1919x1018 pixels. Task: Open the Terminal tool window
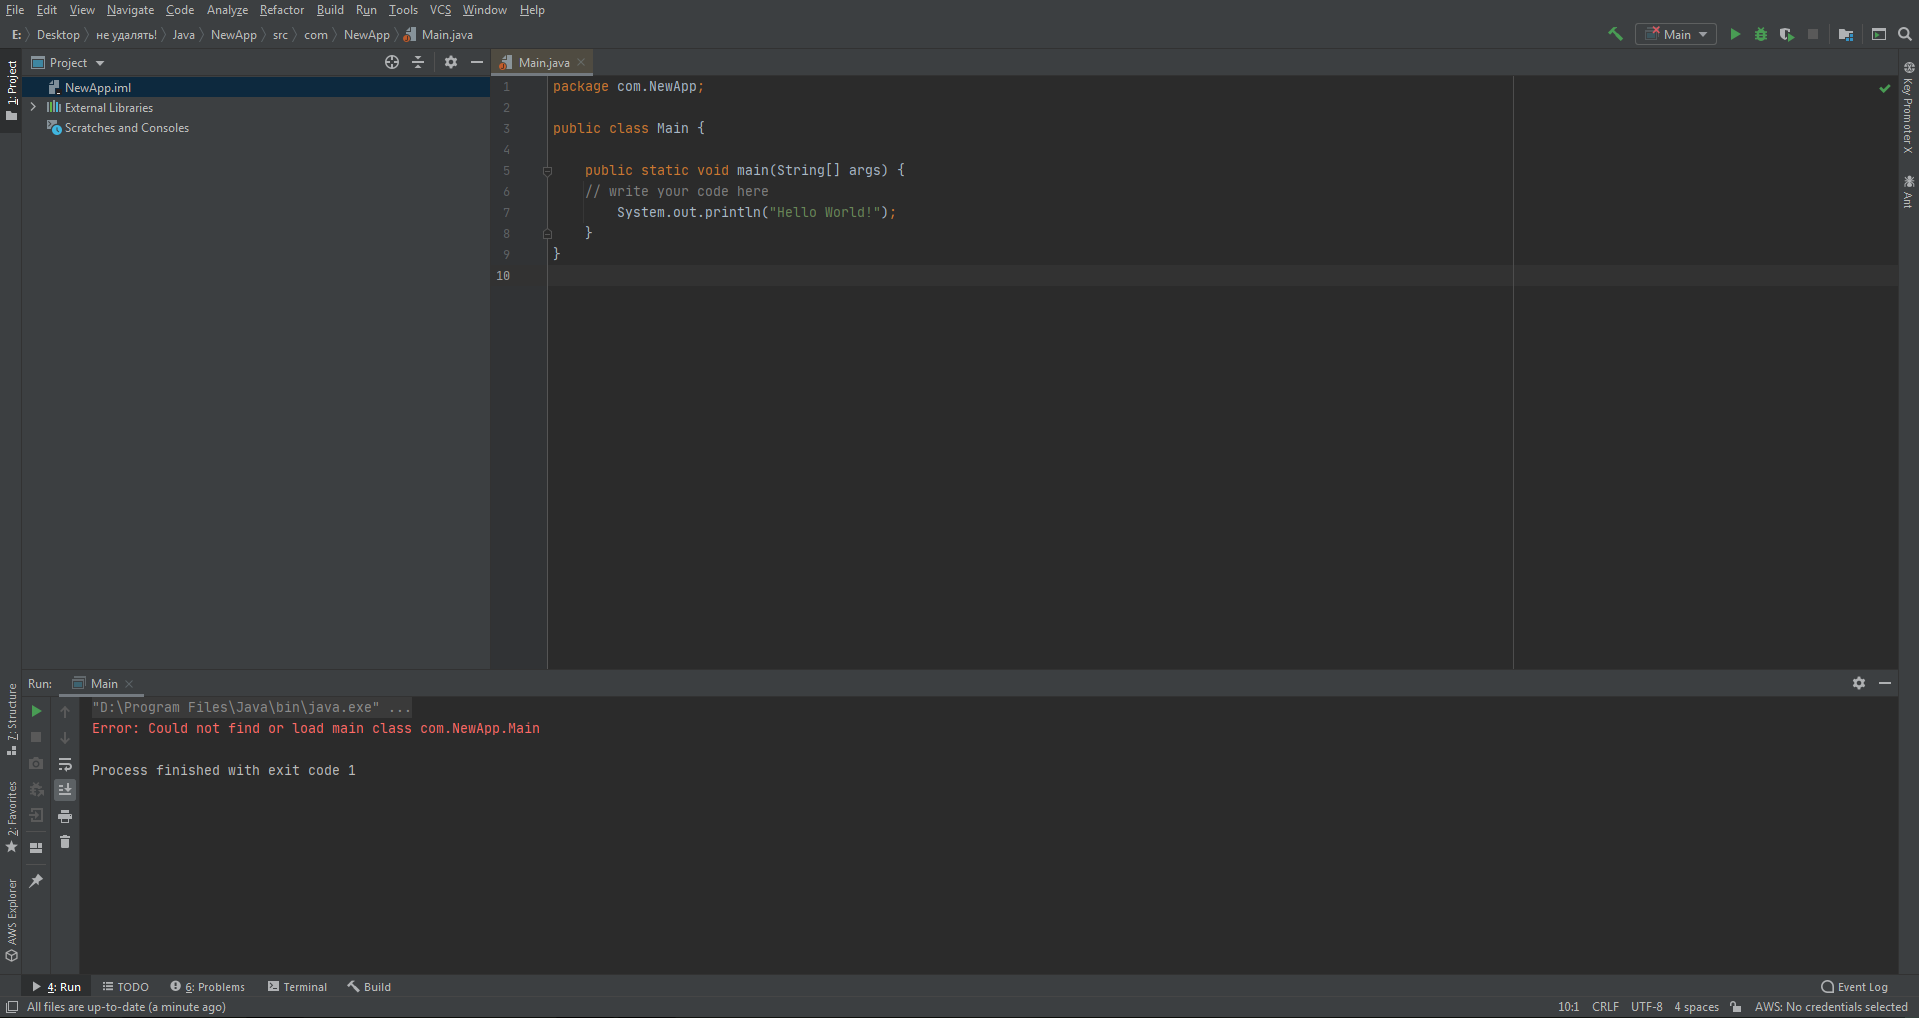point(297,987)
